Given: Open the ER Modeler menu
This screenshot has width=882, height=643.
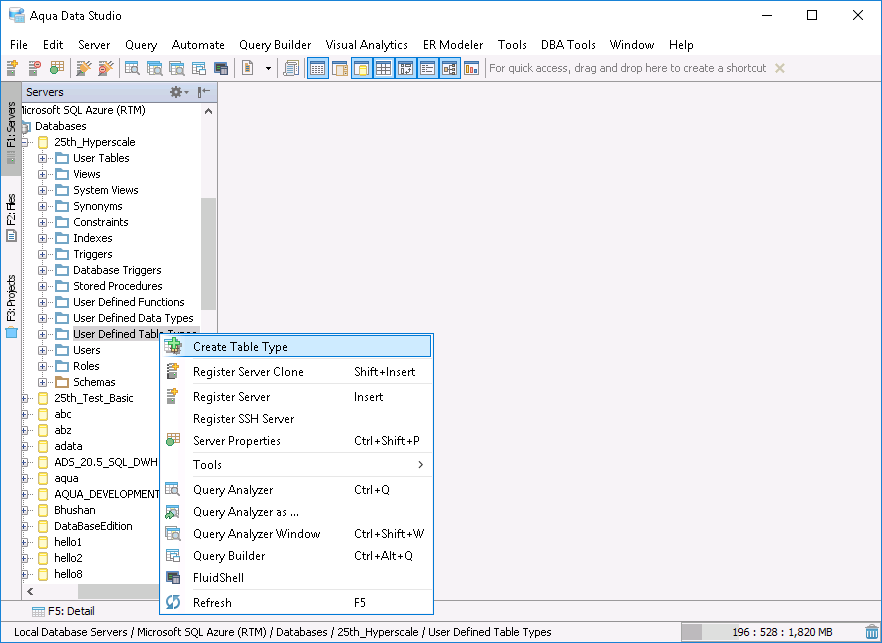Looking at the screenshot, I should click(453, 45).
